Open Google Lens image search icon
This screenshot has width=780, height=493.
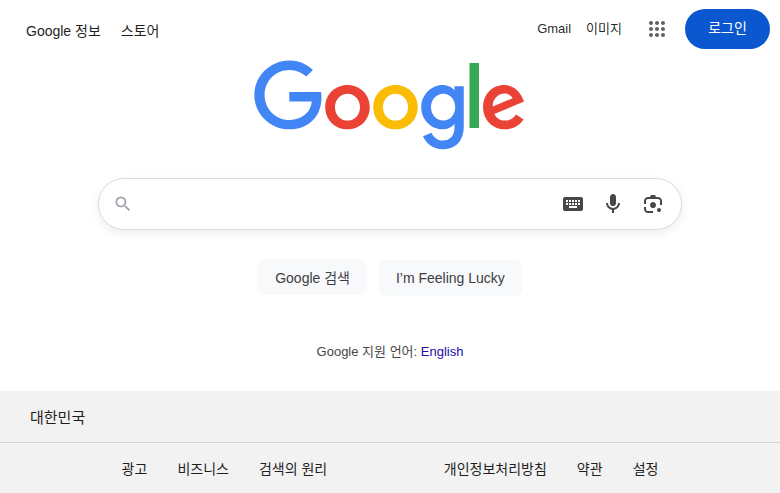tap(653, 204)
